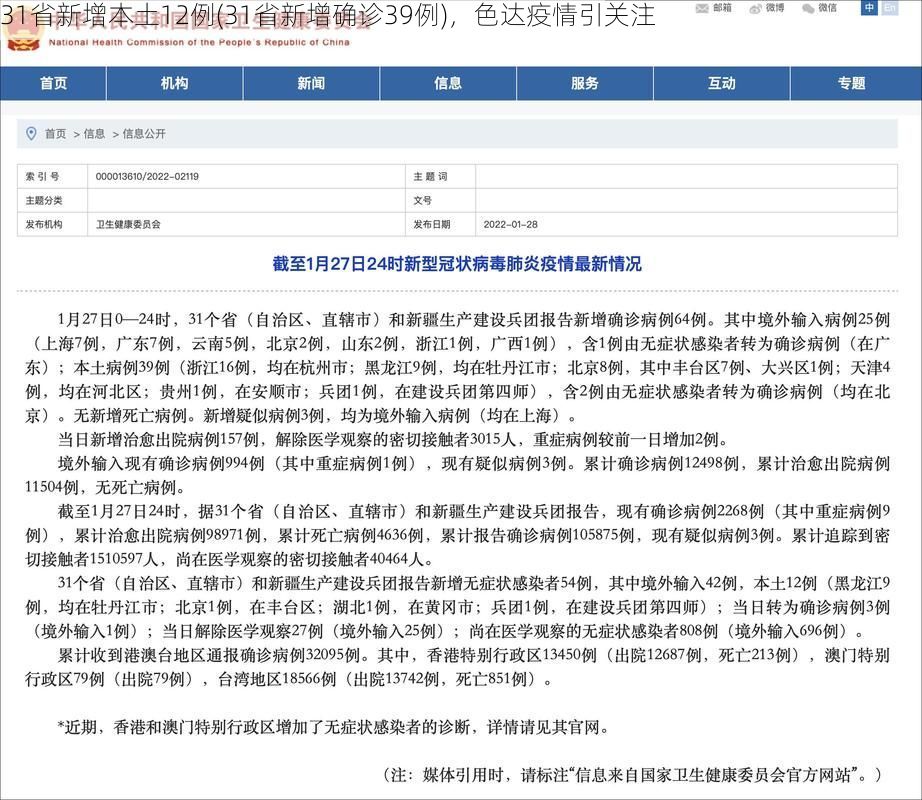
Task: Click the 邮箱 mail icon
Action: 702,9
